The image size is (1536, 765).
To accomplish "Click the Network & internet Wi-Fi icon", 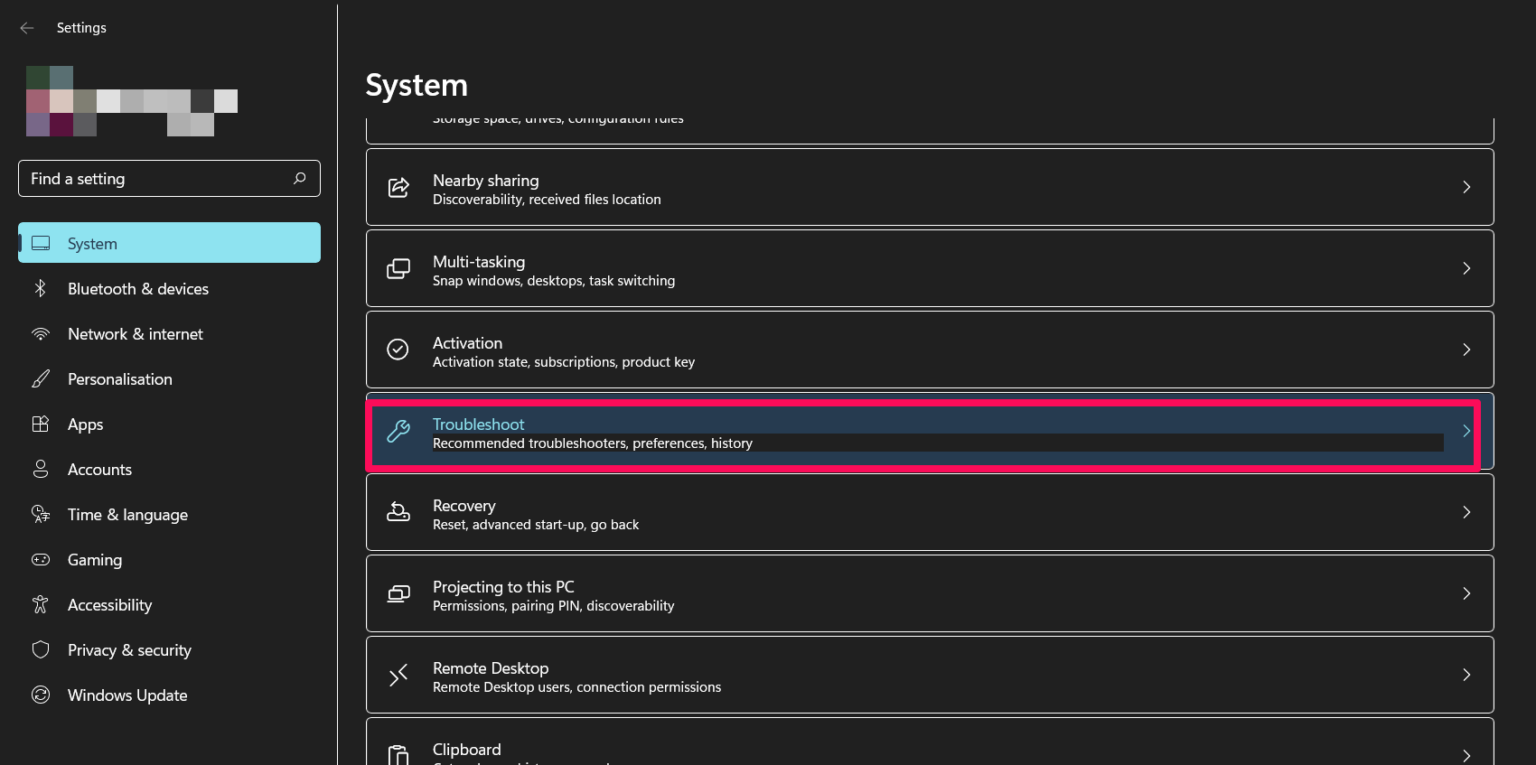I will pyautogui.click(x=41, y=333).
